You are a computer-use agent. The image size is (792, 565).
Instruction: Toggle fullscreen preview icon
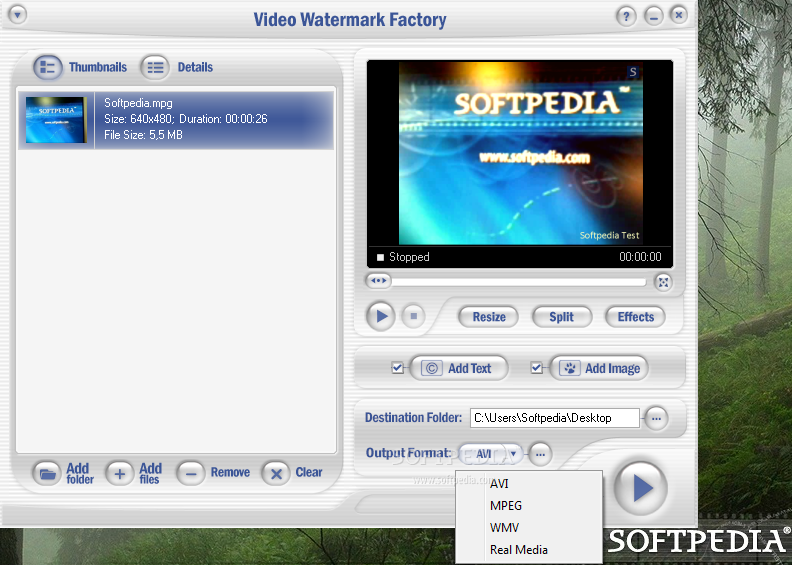[x=663, y=282]
